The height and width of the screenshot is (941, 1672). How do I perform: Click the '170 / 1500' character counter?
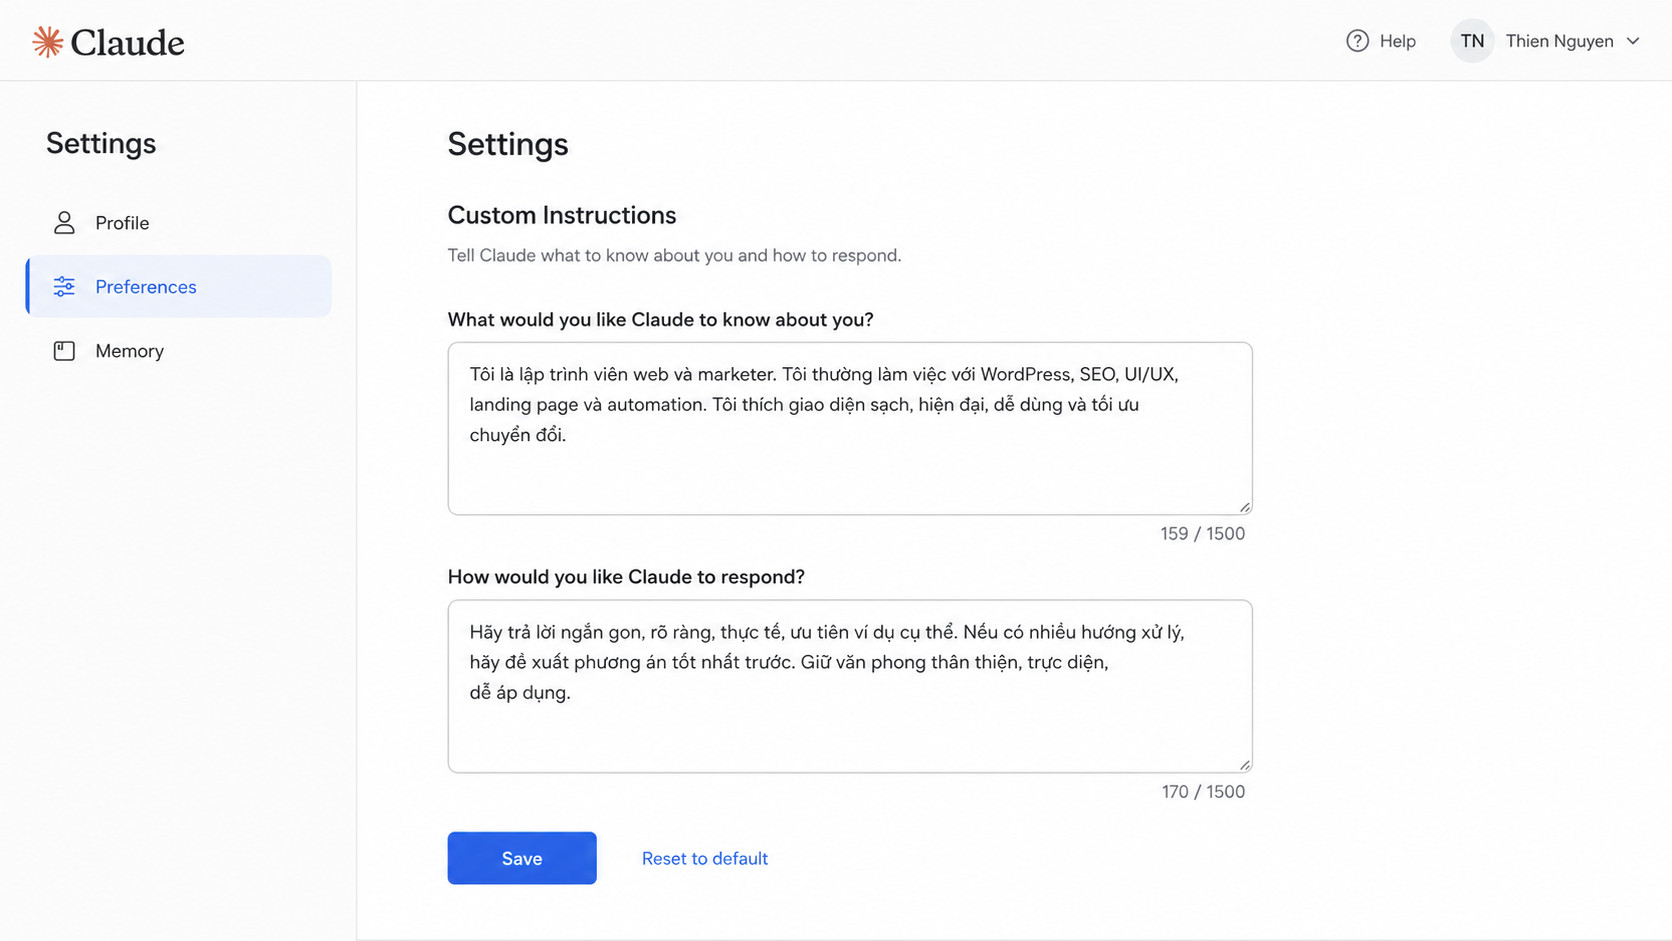1203,792
